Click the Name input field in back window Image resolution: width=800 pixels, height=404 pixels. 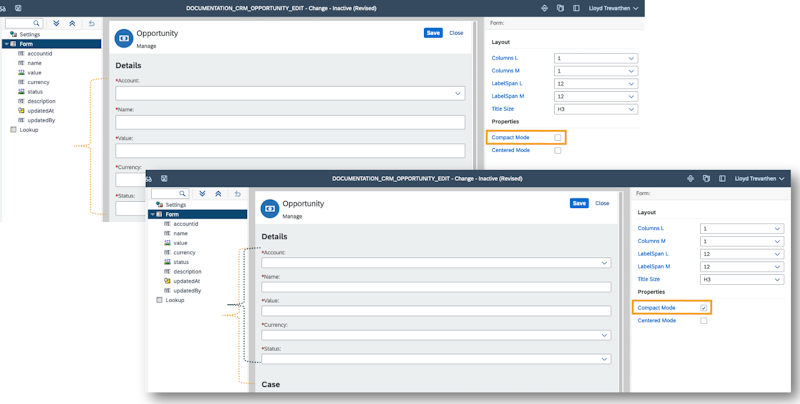pos(290,122)
